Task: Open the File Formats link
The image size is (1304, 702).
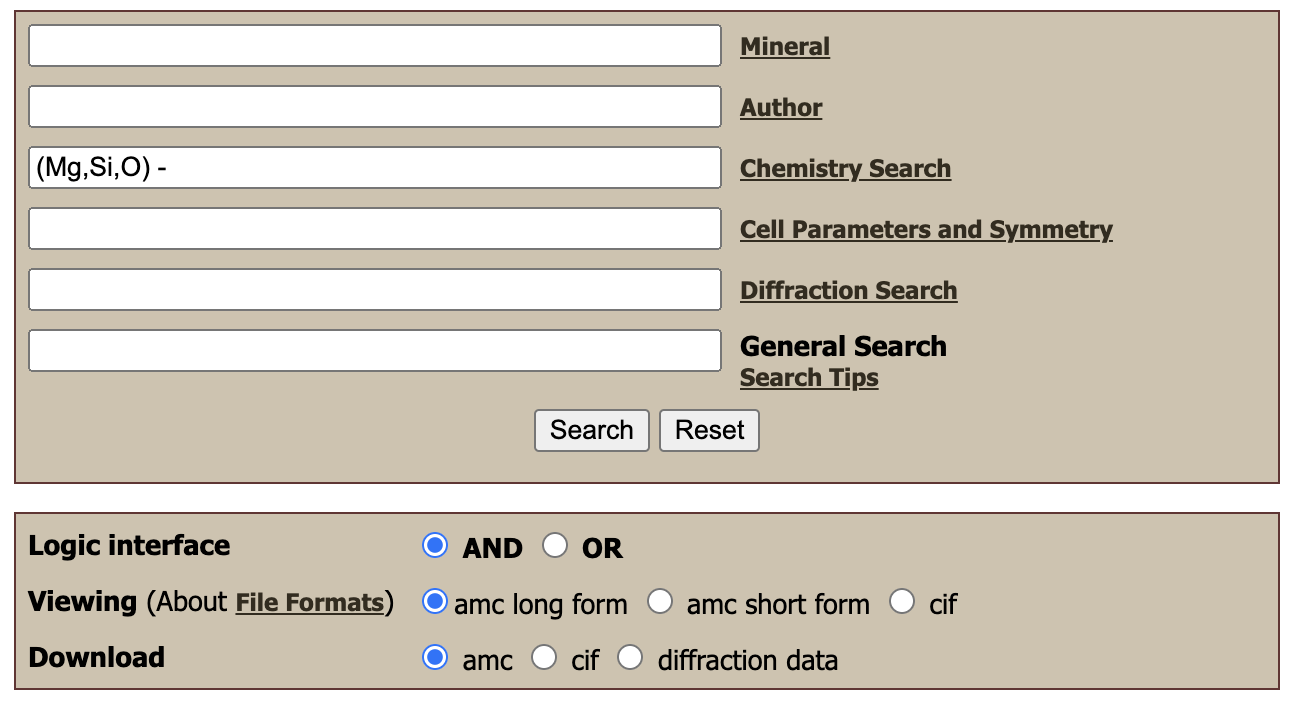Action: pos(310,603)
